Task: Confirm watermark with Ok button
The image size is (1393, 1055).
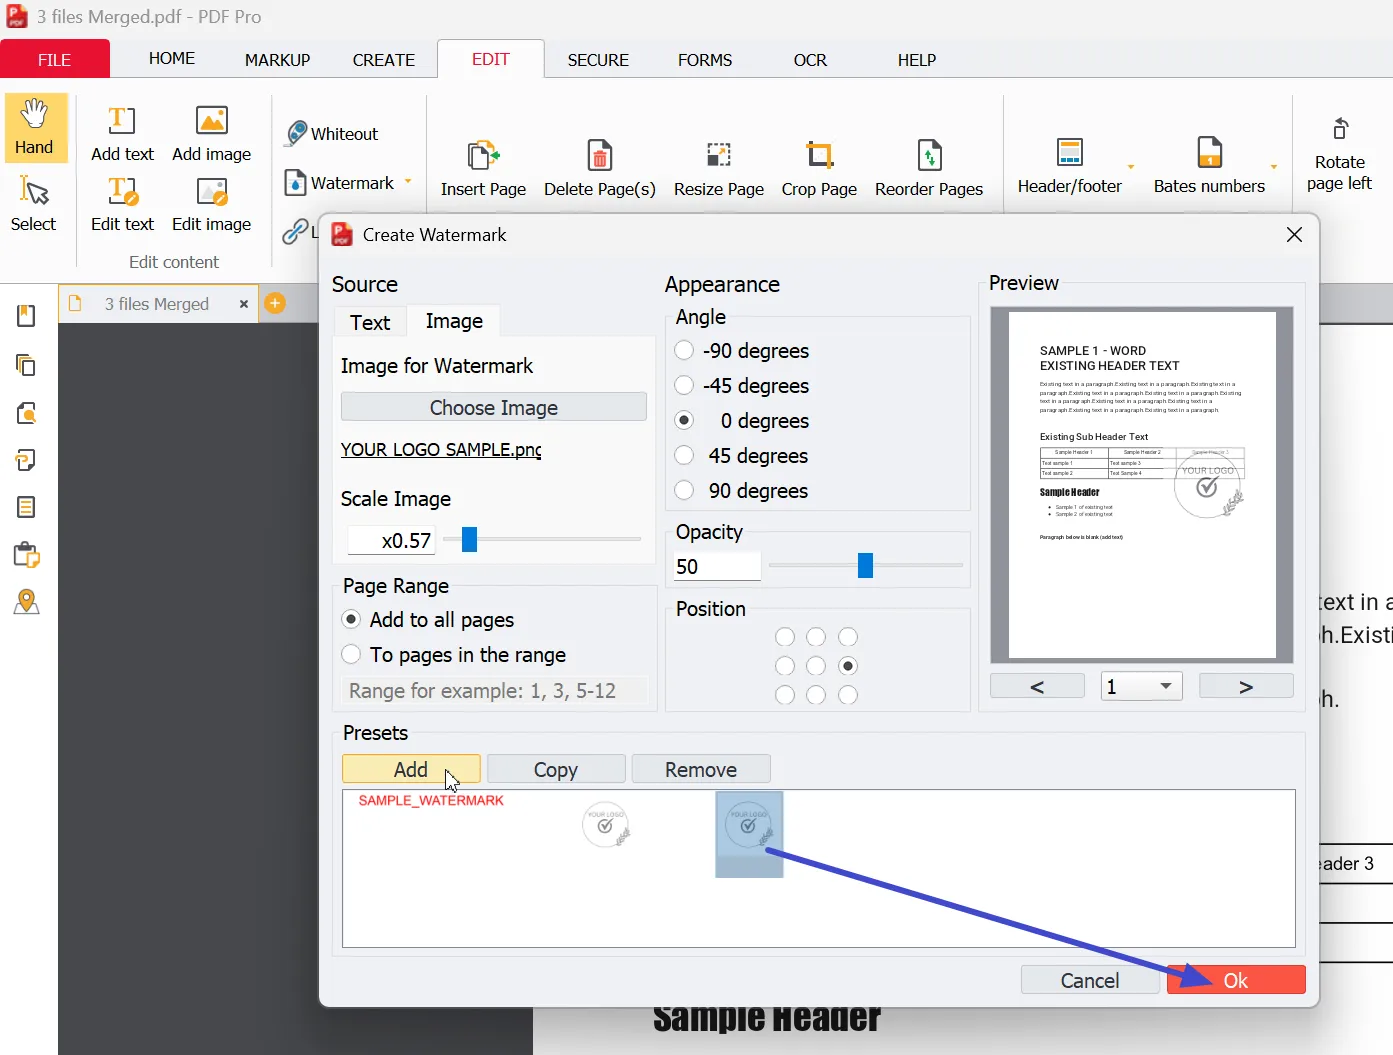Action: (x=1236, y=980)
